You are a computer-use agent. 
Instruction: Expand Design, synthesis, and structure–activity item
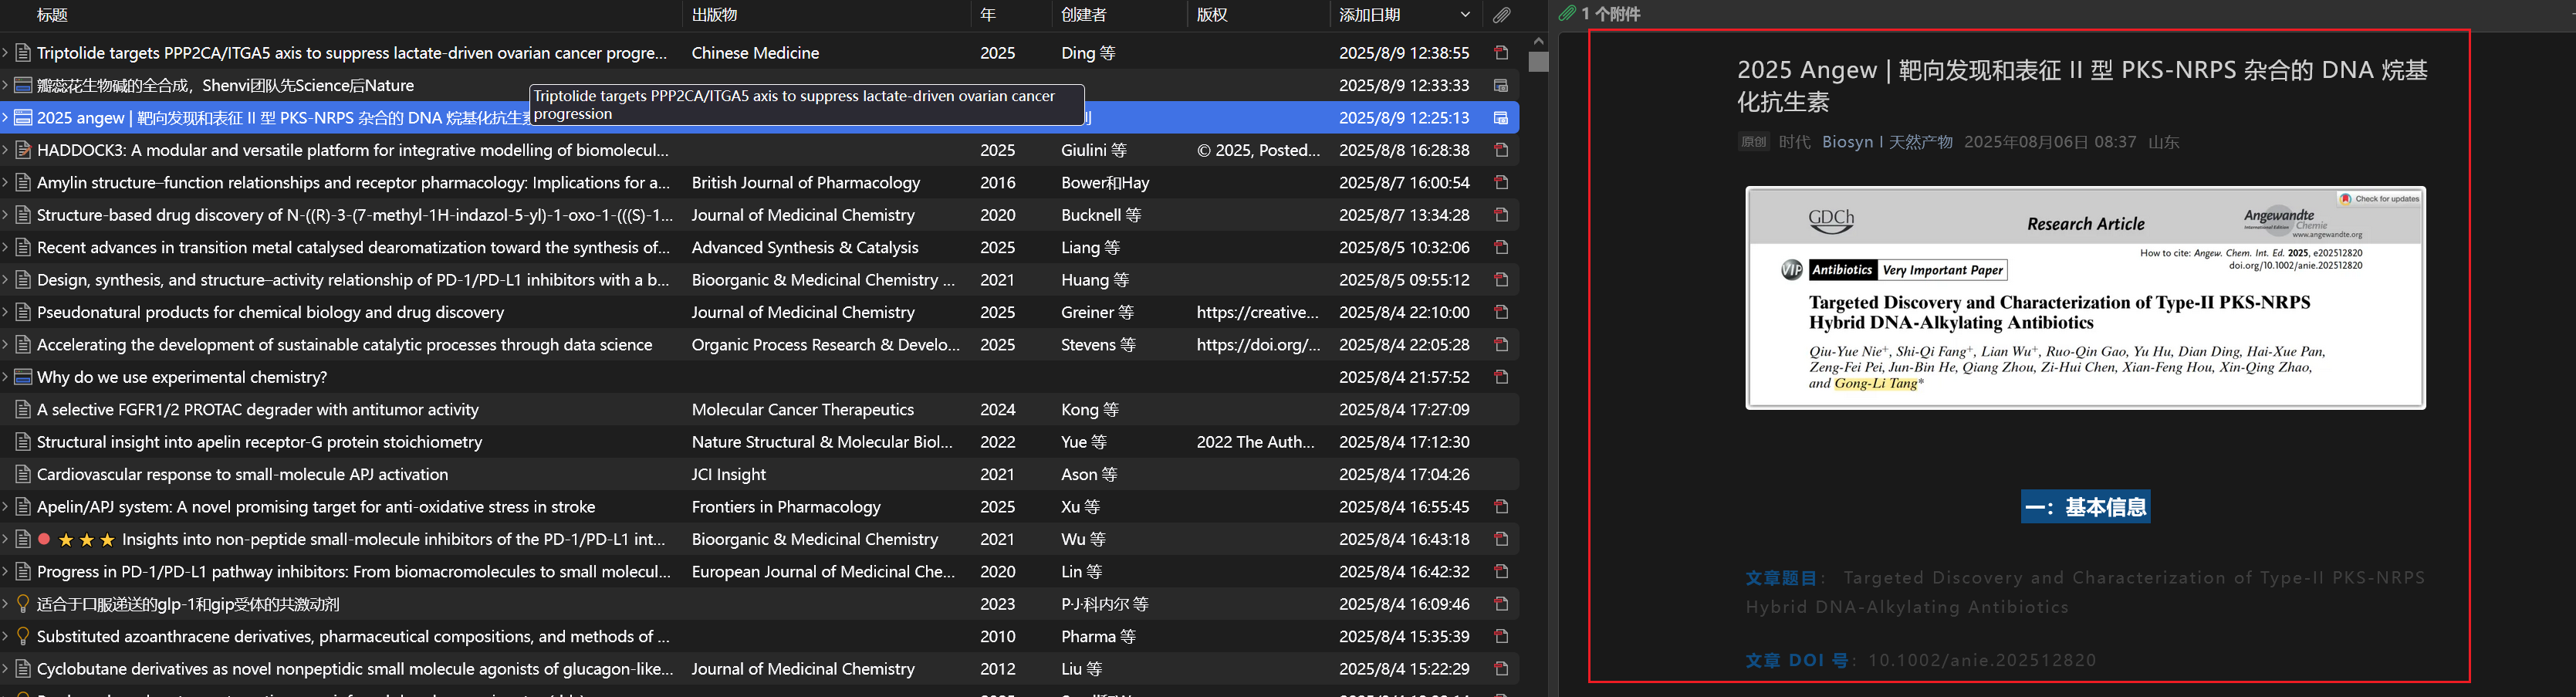5,280
